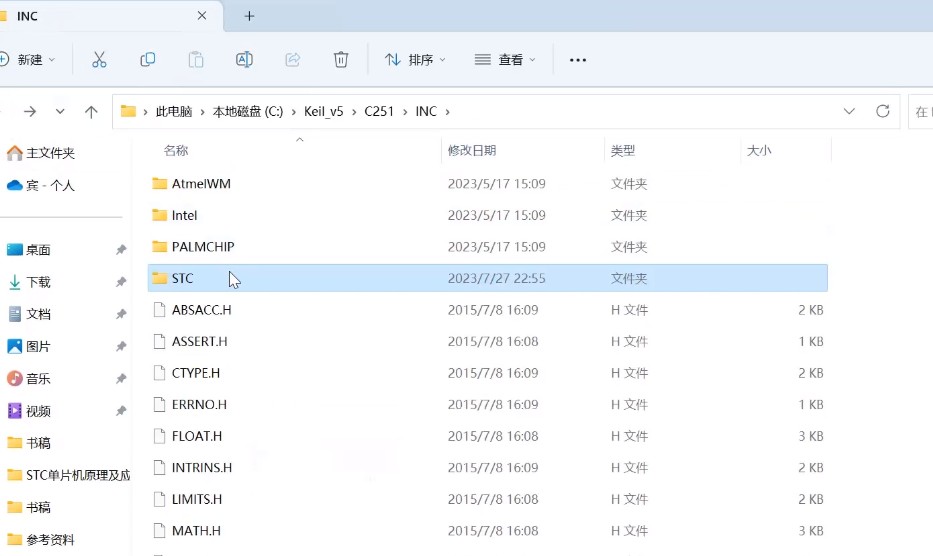Expand chevron after Keil_v5 in breadcrumb
The height and width of the screenshot is (556, 933).
(353, 112)
